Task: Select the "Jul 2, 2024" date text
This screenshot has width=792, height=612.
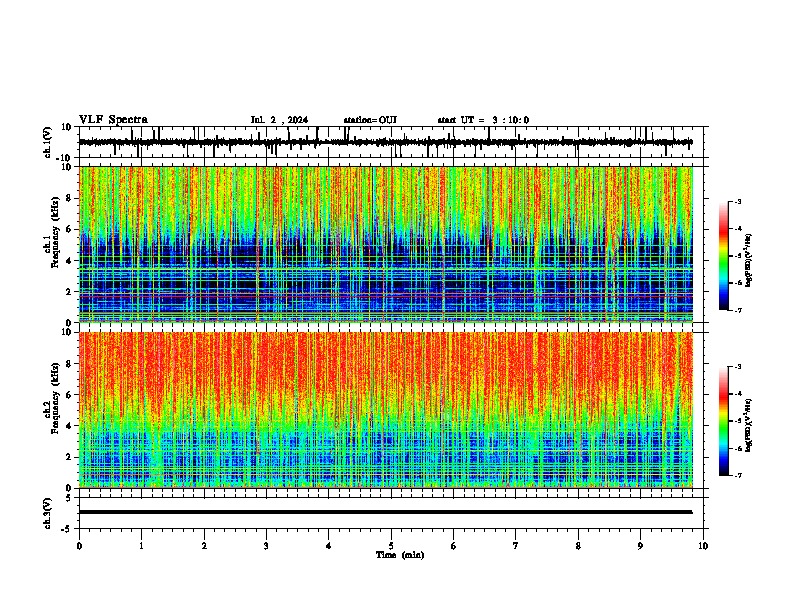Action: point(279,120)
